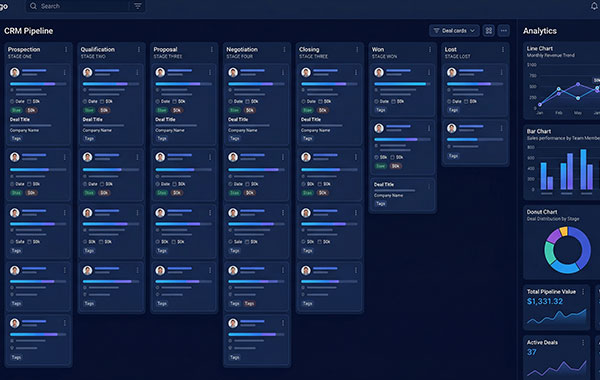Click progress bar on second Lost card
The width and height of the screenshot is (600, 380).
pyautogui.click(x=475, y=140)
